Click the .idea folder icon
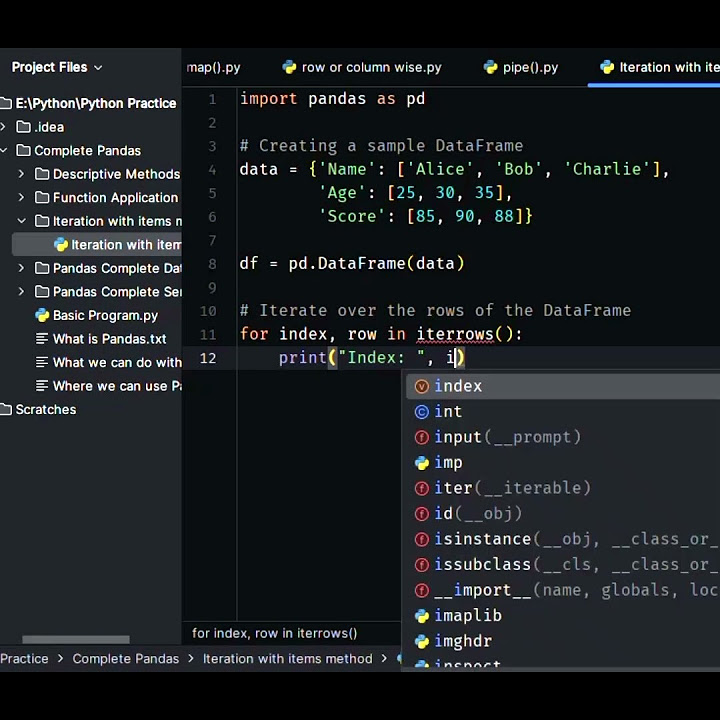 coord(23,127)
